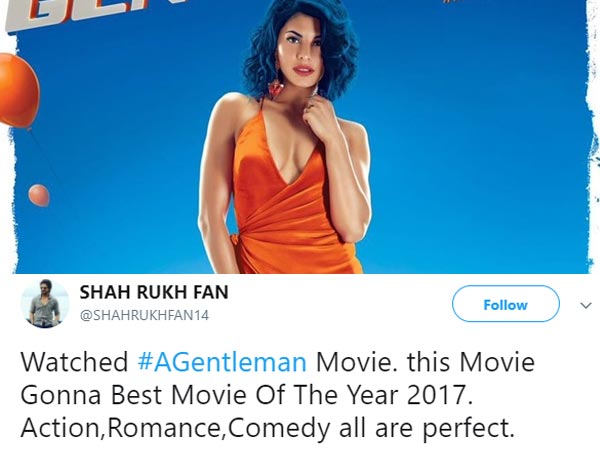The image size is (600, 450).
Task: Expand the tweet options chevron
Action: pos(585,305)
